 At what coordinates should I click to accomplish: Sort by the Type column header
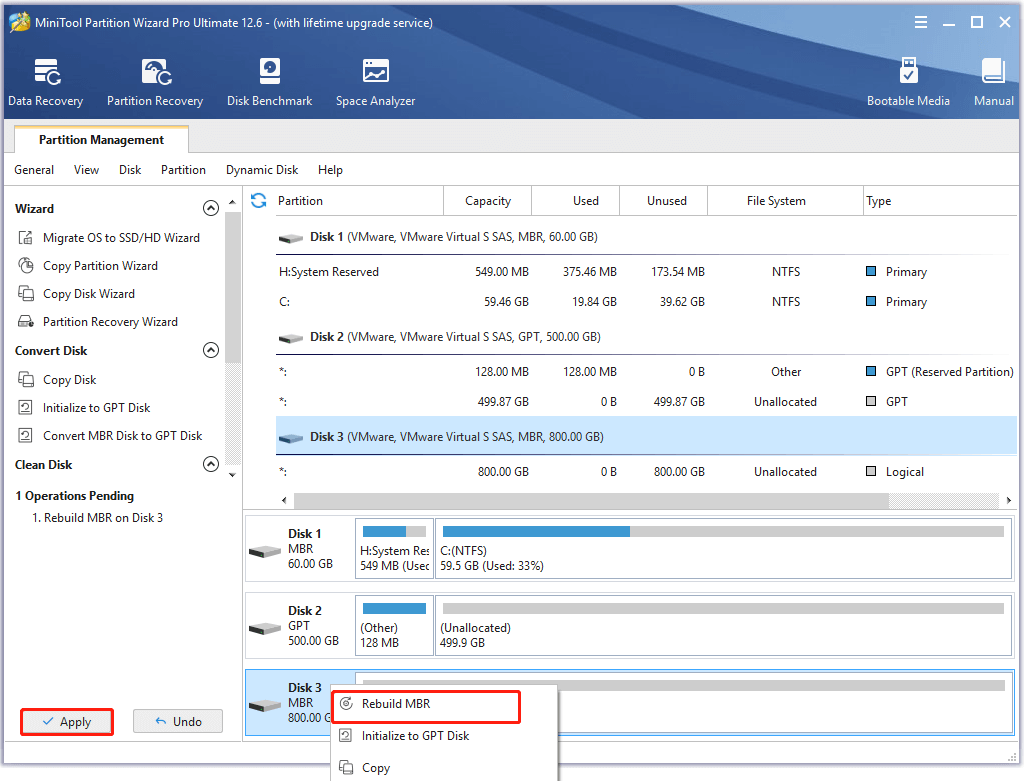point(940,201)
